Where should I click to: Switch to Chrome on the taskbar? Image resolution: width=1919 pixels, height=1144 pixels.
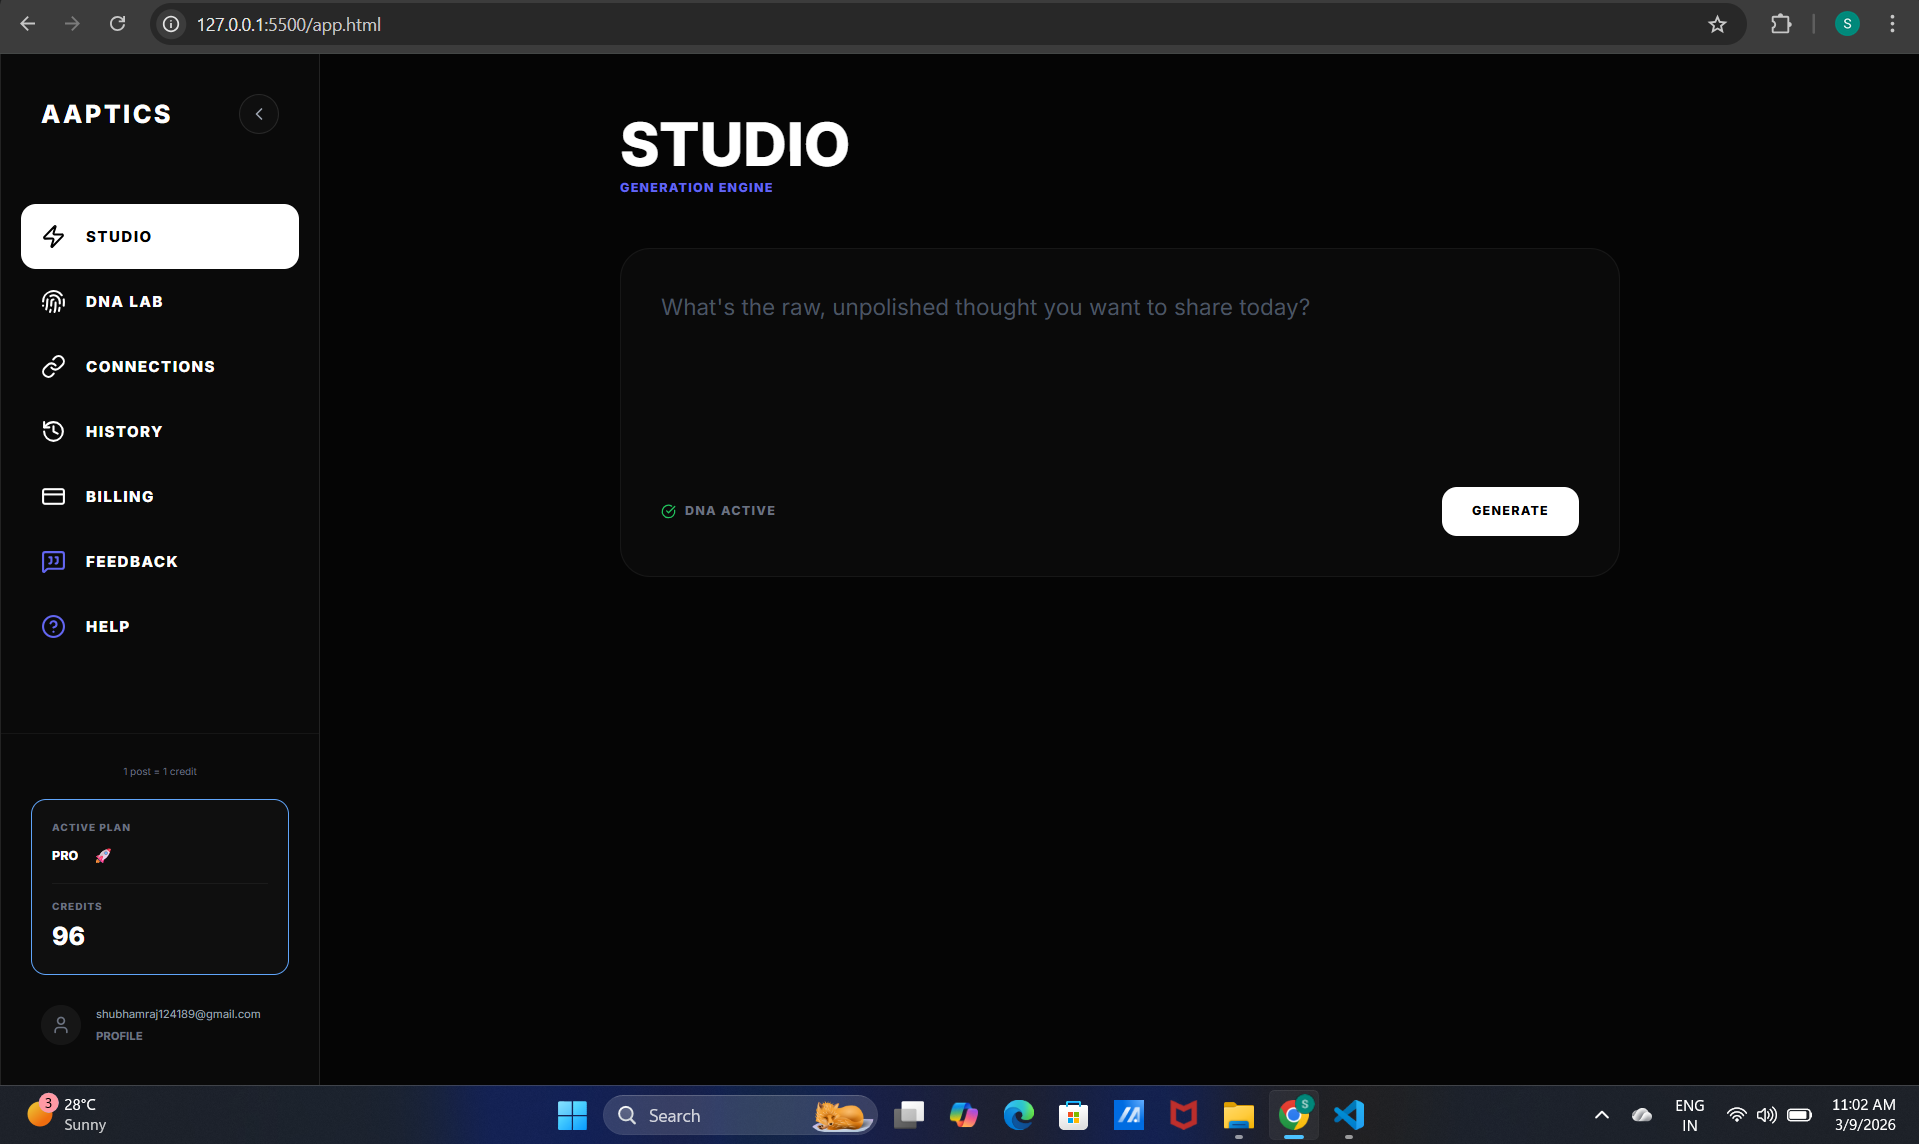pos(1294,1115)
